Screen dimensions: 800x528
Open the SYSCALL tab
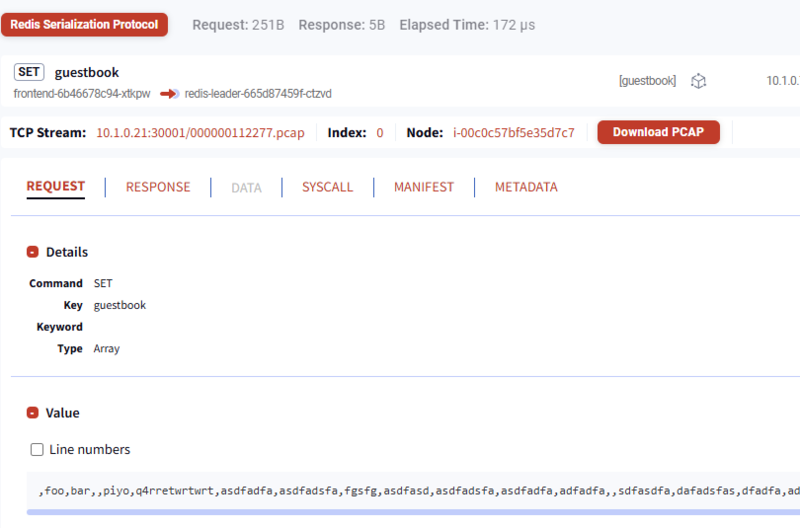click(x=328, y=187)
